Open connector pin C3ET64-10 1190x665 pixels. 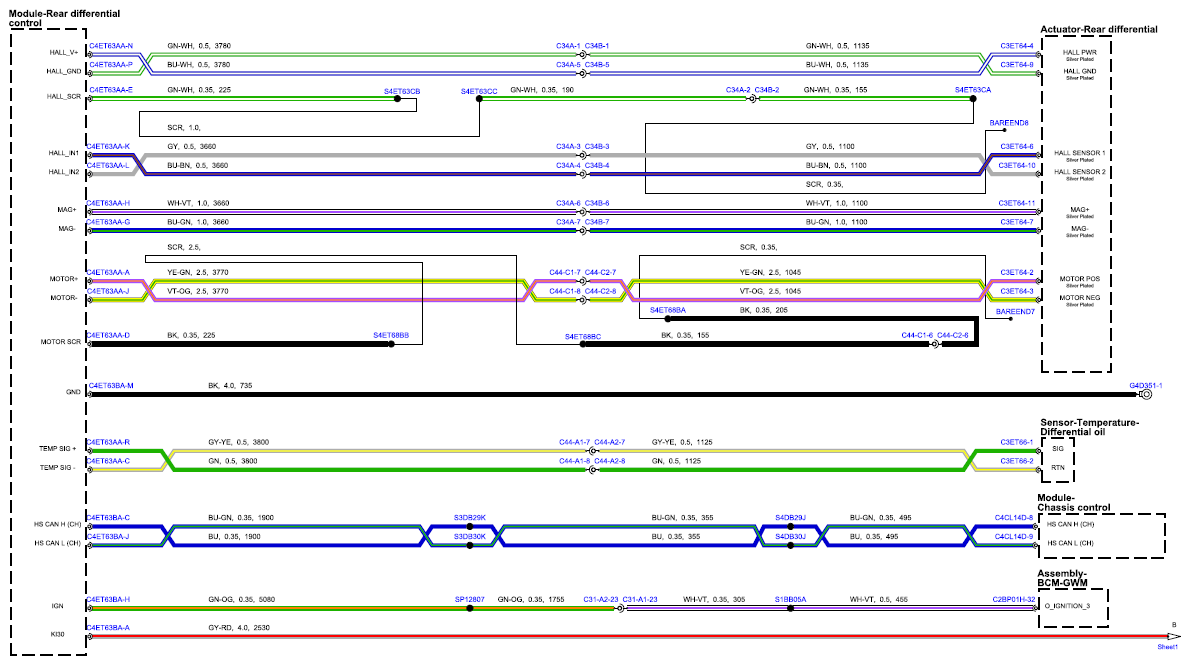[1017, 165]
